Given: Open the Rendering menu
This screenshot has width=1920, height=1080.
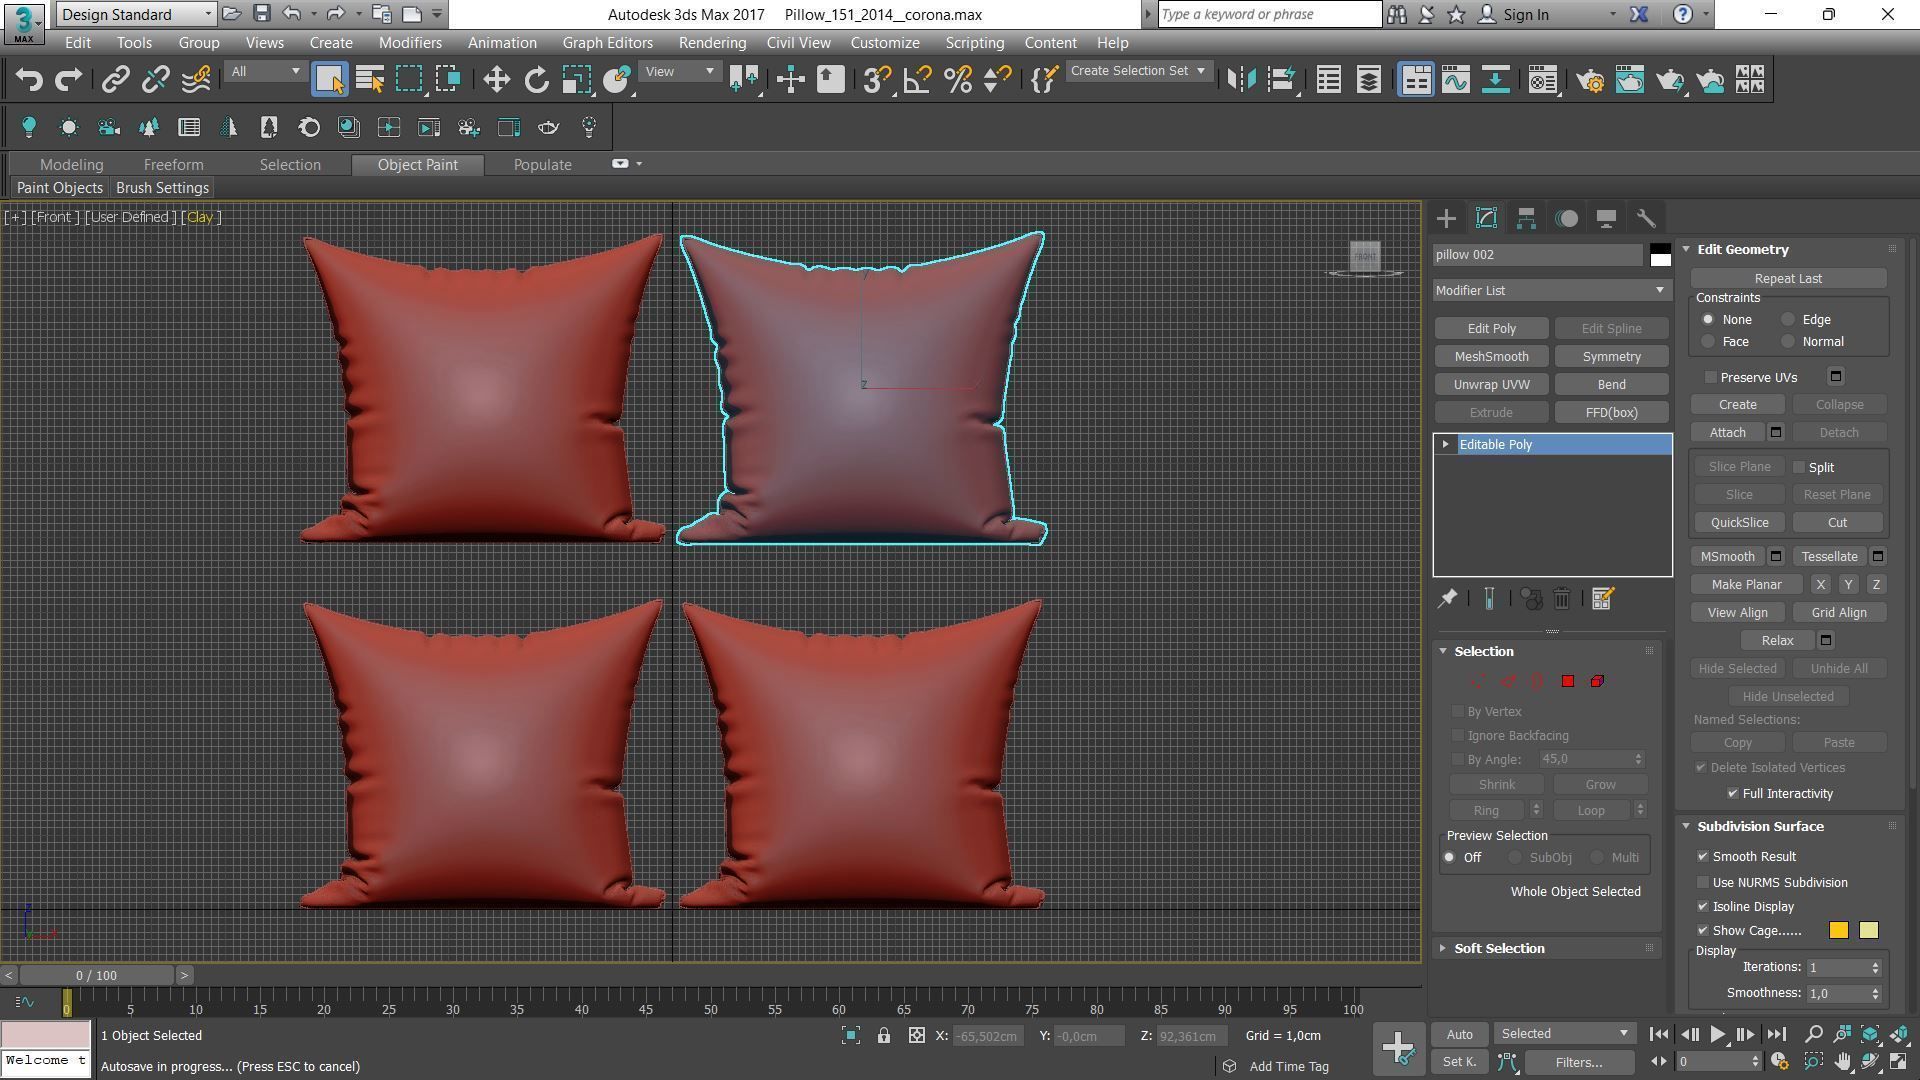Looking at the screenshot, I should (x=712, y=43).
